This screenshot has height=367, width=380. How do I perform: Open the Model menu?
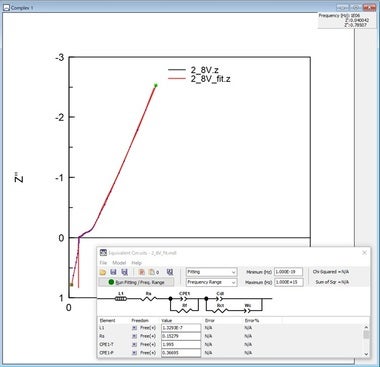[x=119, y=263]
